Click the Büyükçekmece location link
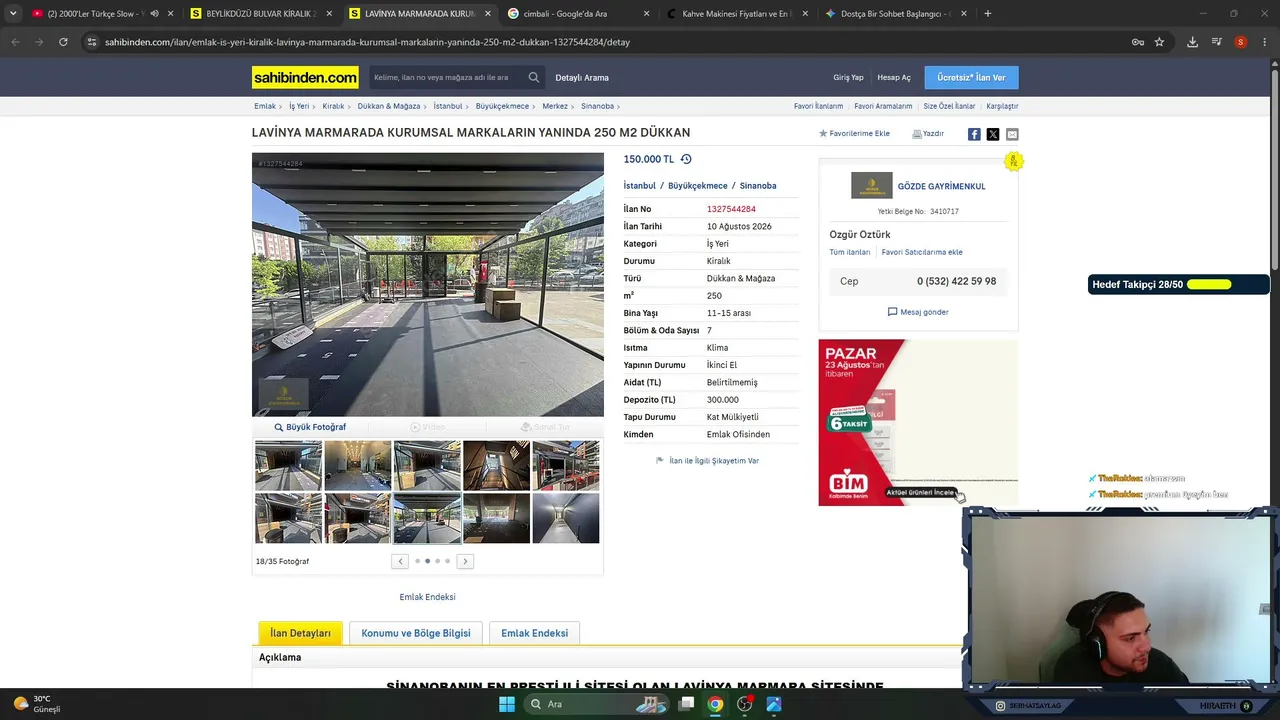This screenshot has height=720, width=1280. 698,186
